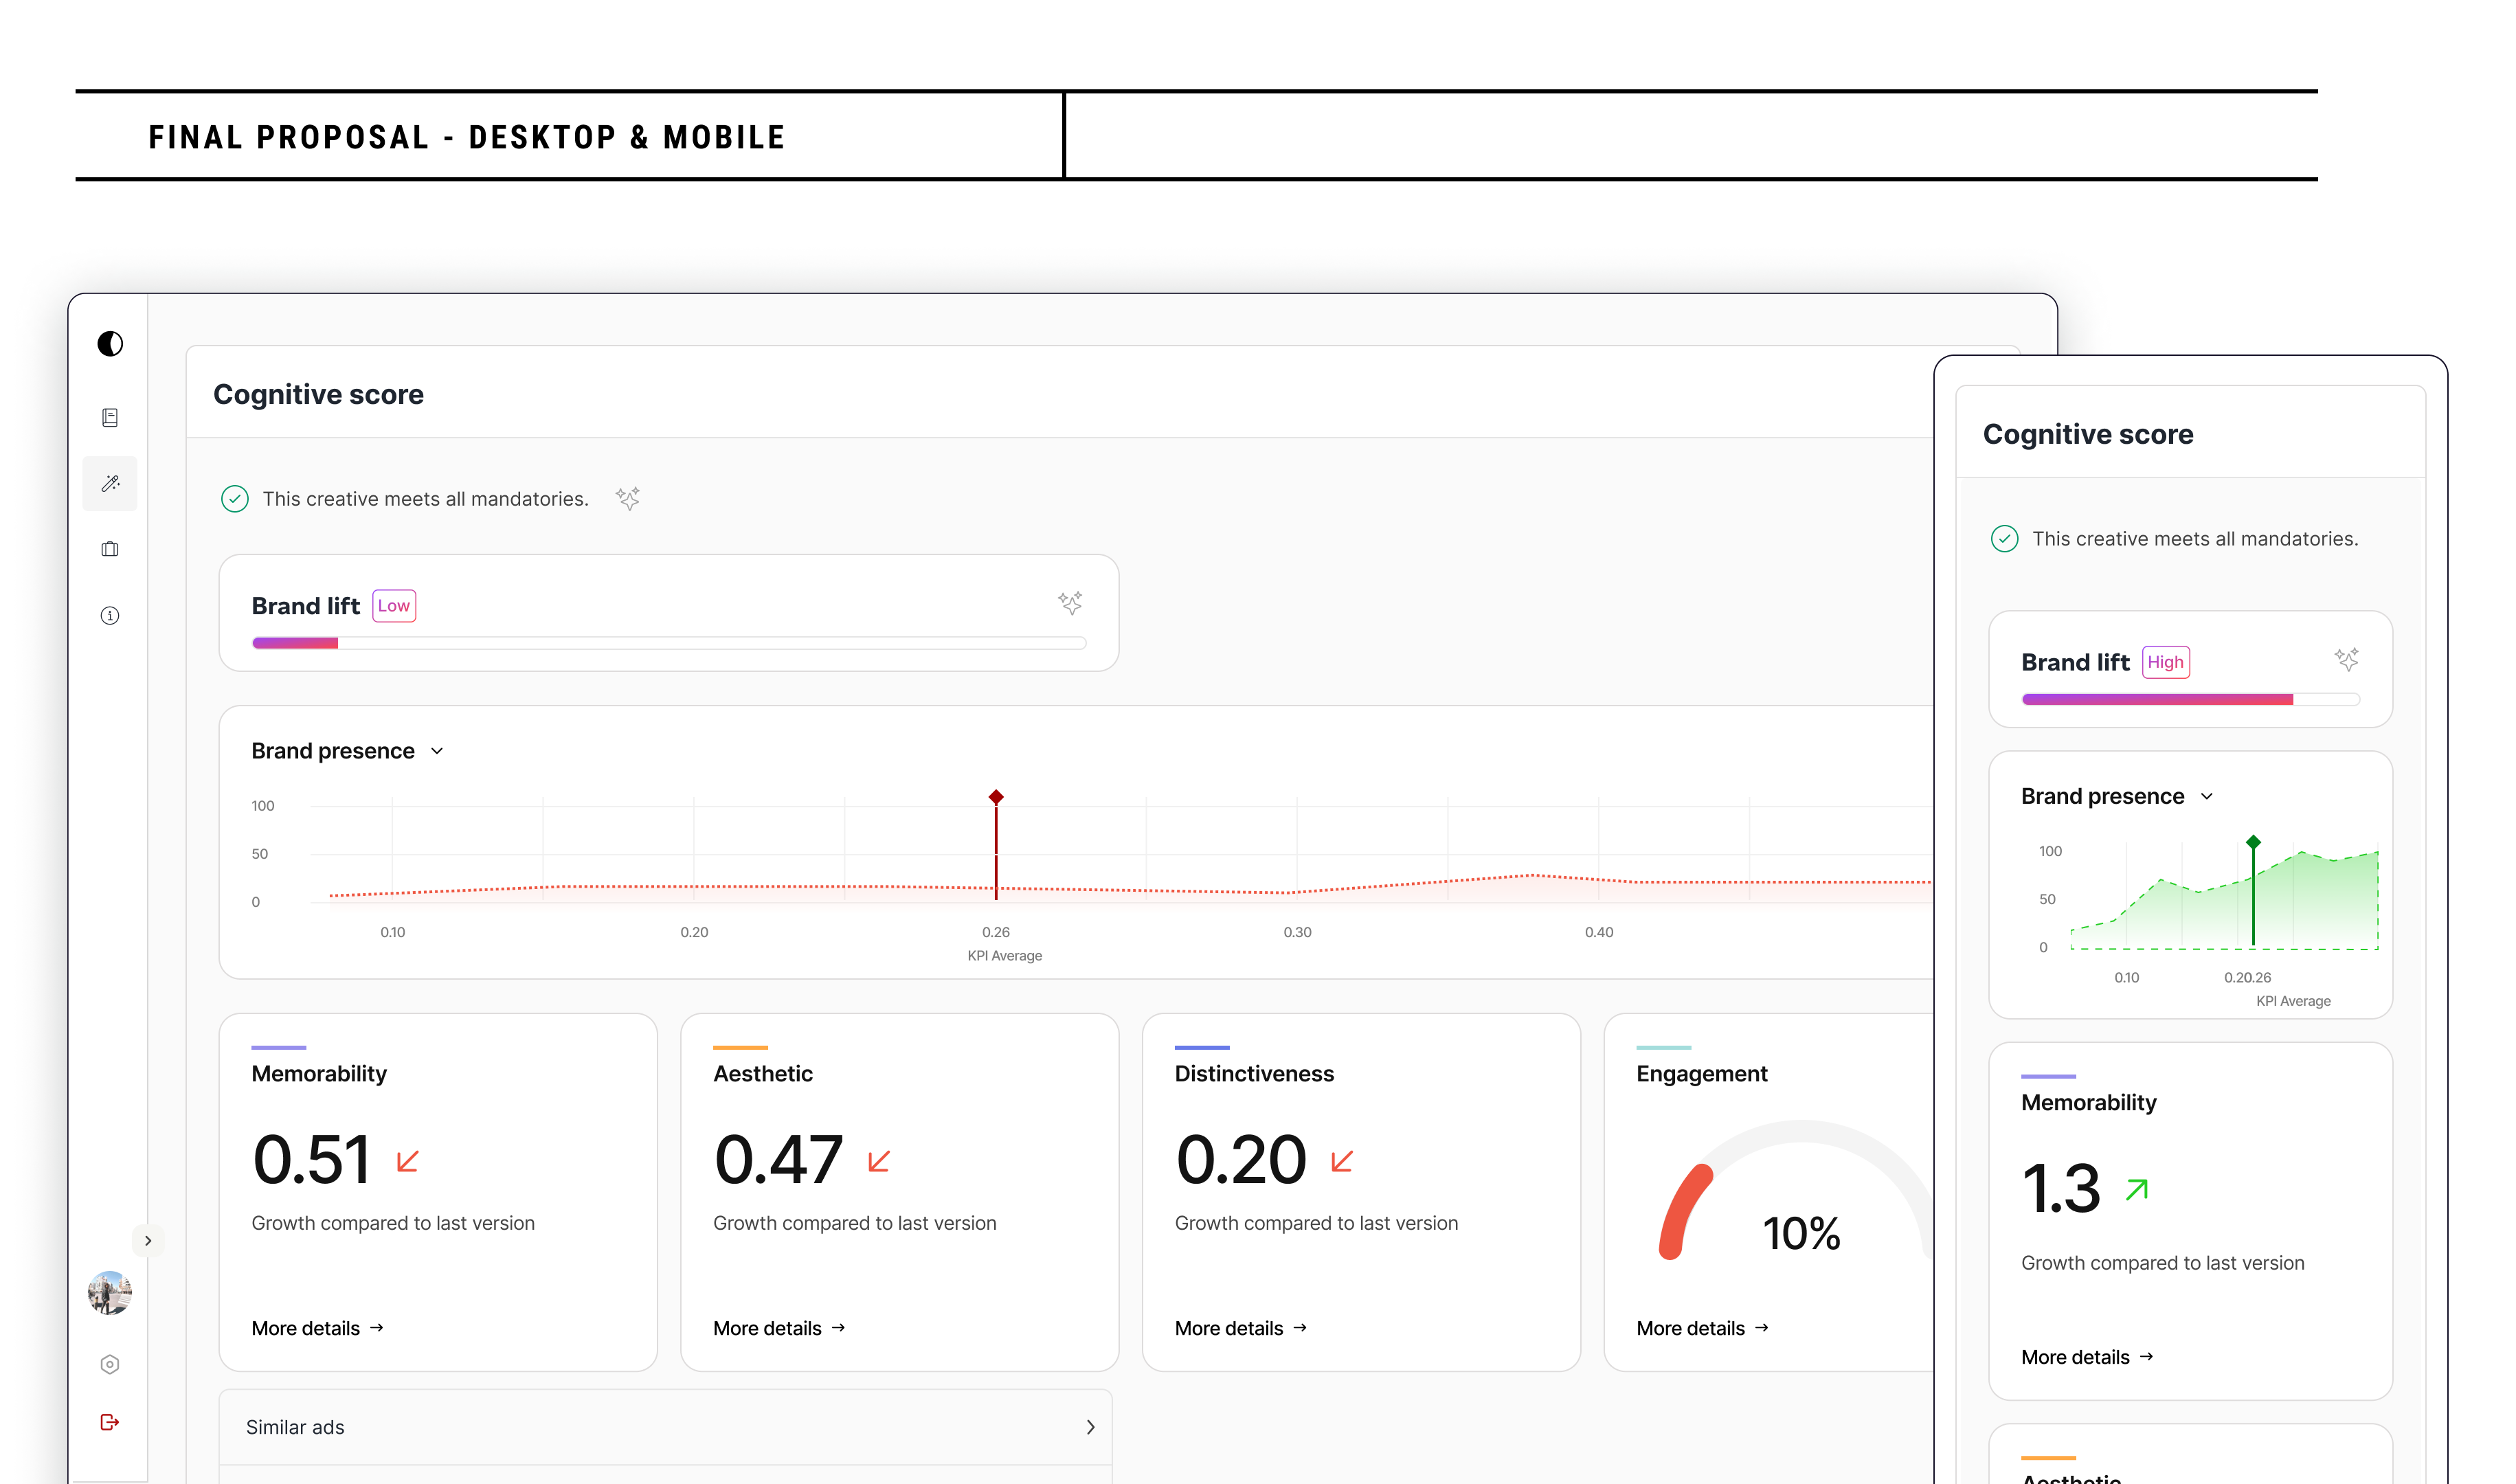Click the info circle sidebar icon
This screenshot has width=2516, height=1484.
coord(110,616)
